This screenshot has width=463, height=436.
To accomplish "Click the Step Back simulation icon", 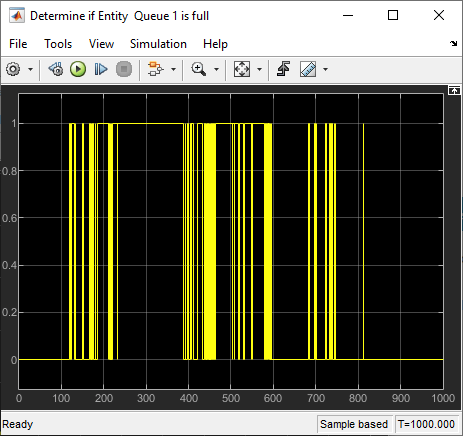I will coord(56,69).
